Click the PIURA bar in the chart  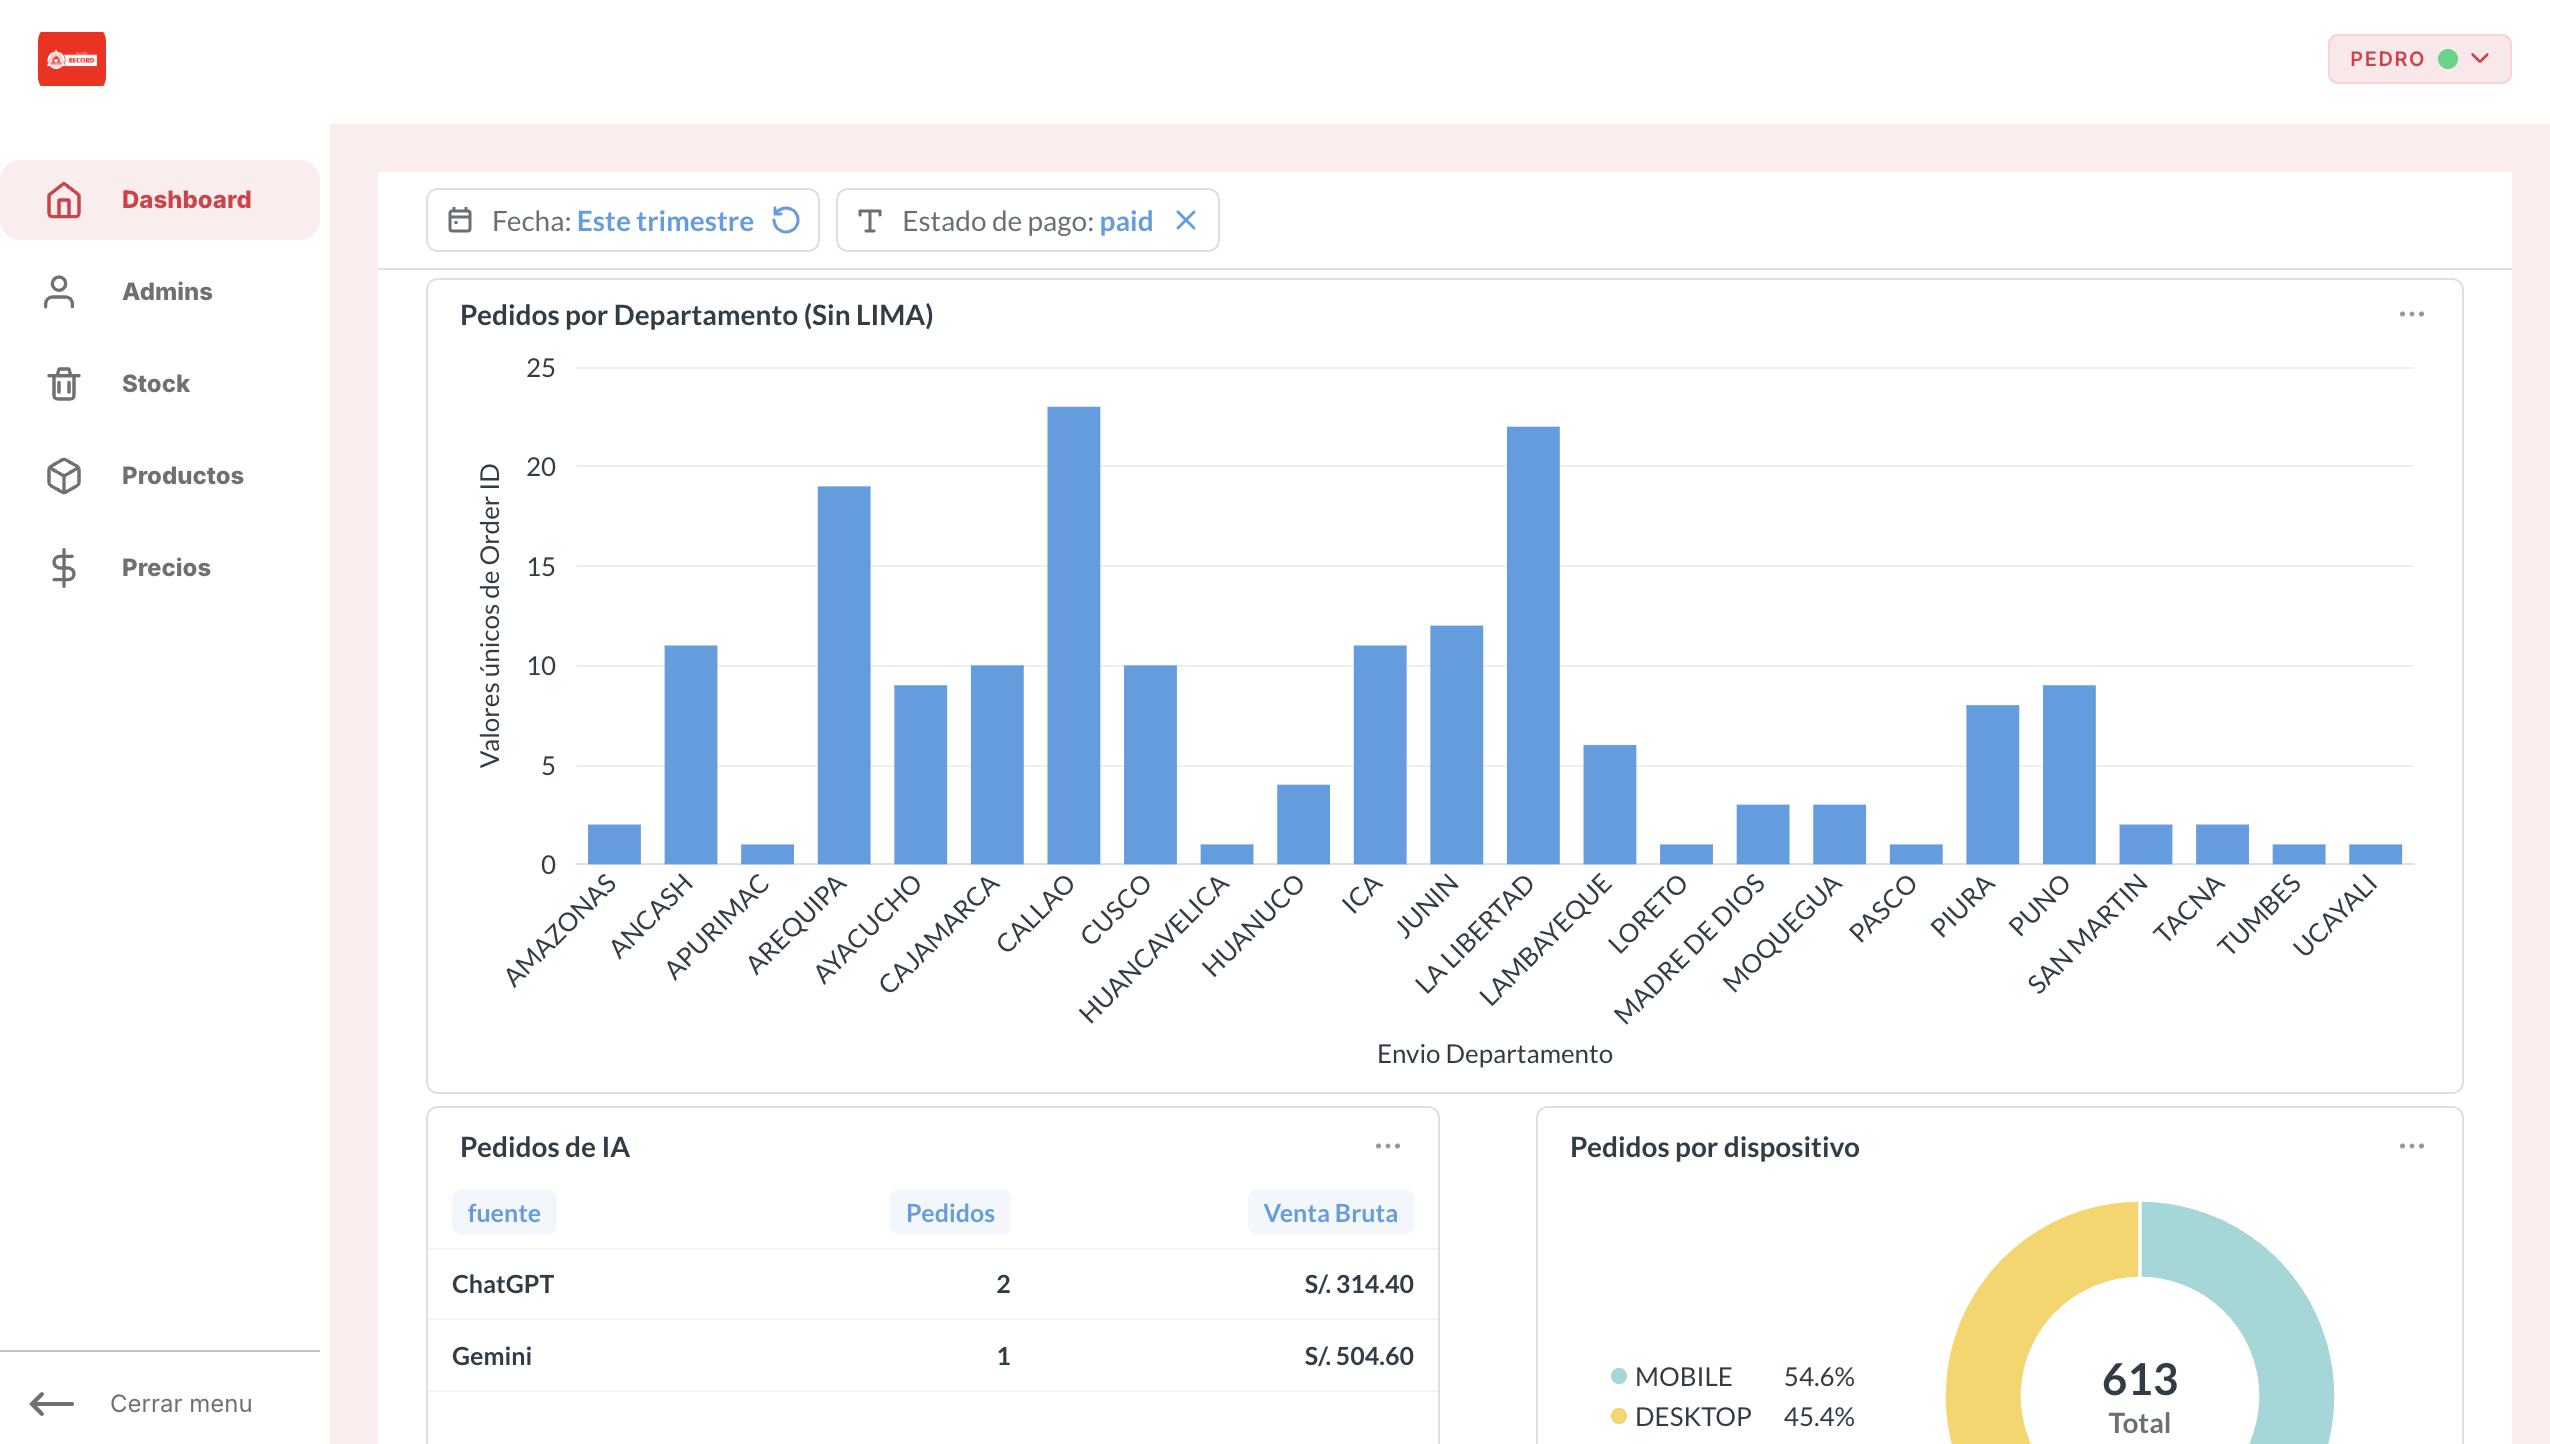pyautogui.click(x=1993, y=784)
